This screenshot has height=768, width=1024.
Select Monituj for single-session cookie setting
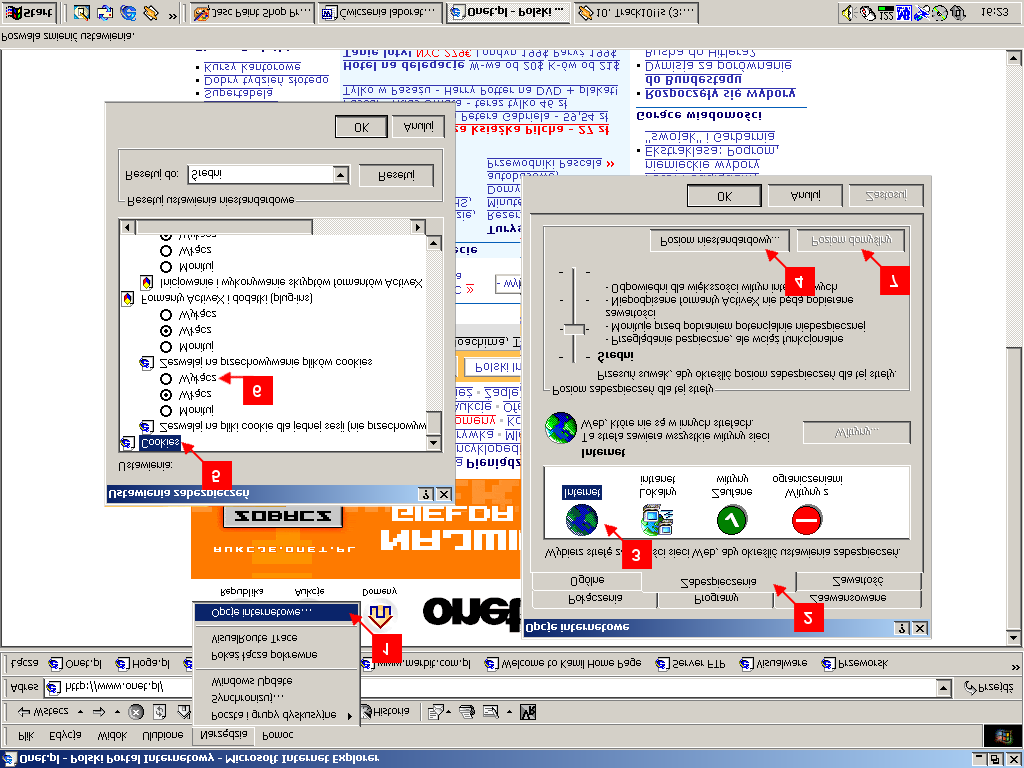(x=166, y=411)
